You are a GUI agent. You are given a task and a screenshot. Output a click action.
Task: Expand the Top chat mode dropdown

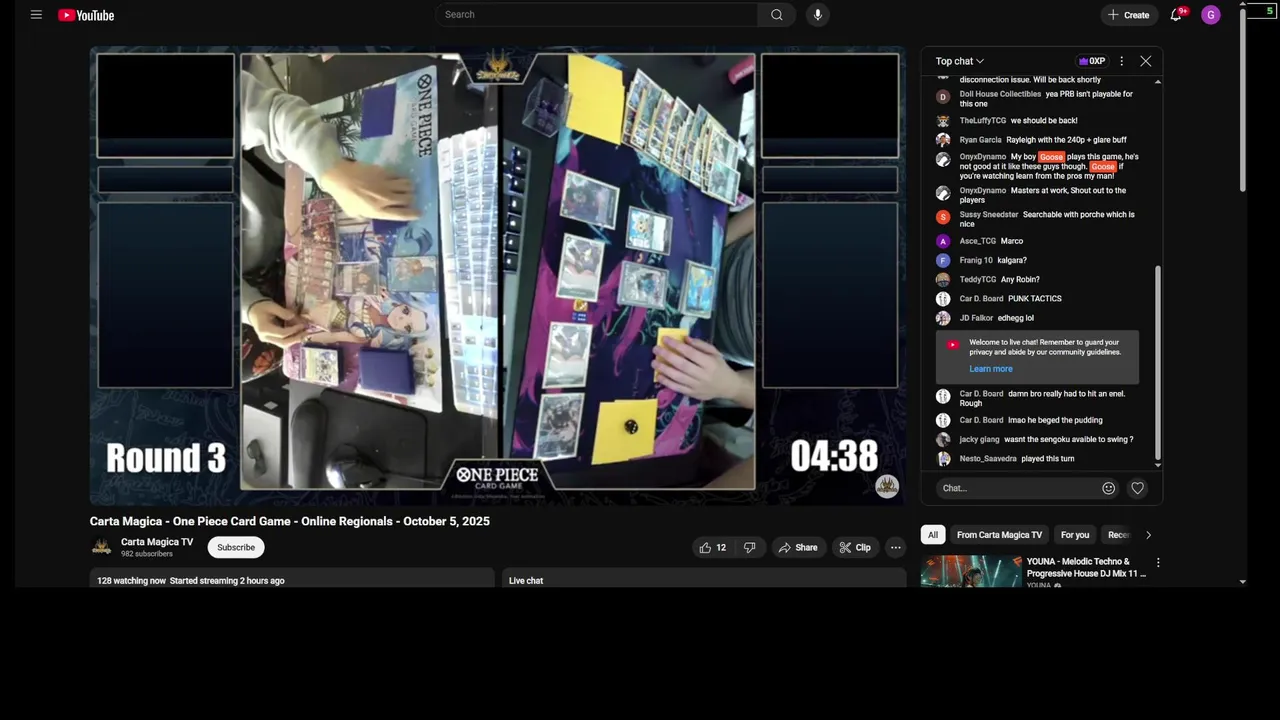pos(960,61)
